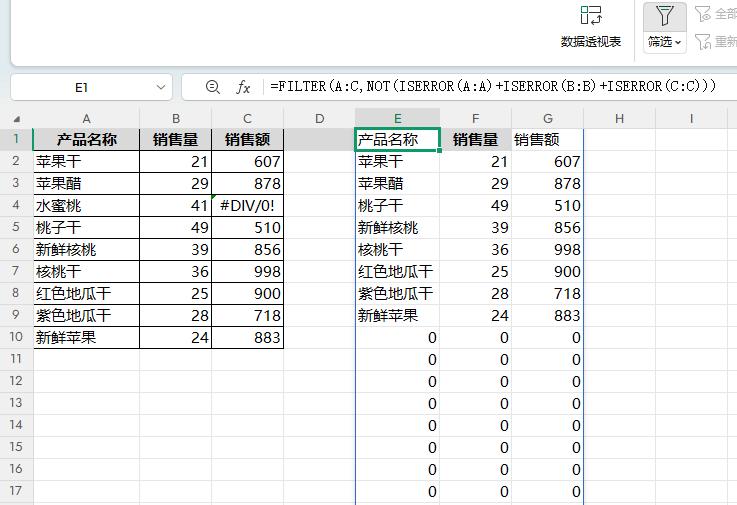
Task: Click the select-all corner triangle
Action: click(x=16, y=118)
